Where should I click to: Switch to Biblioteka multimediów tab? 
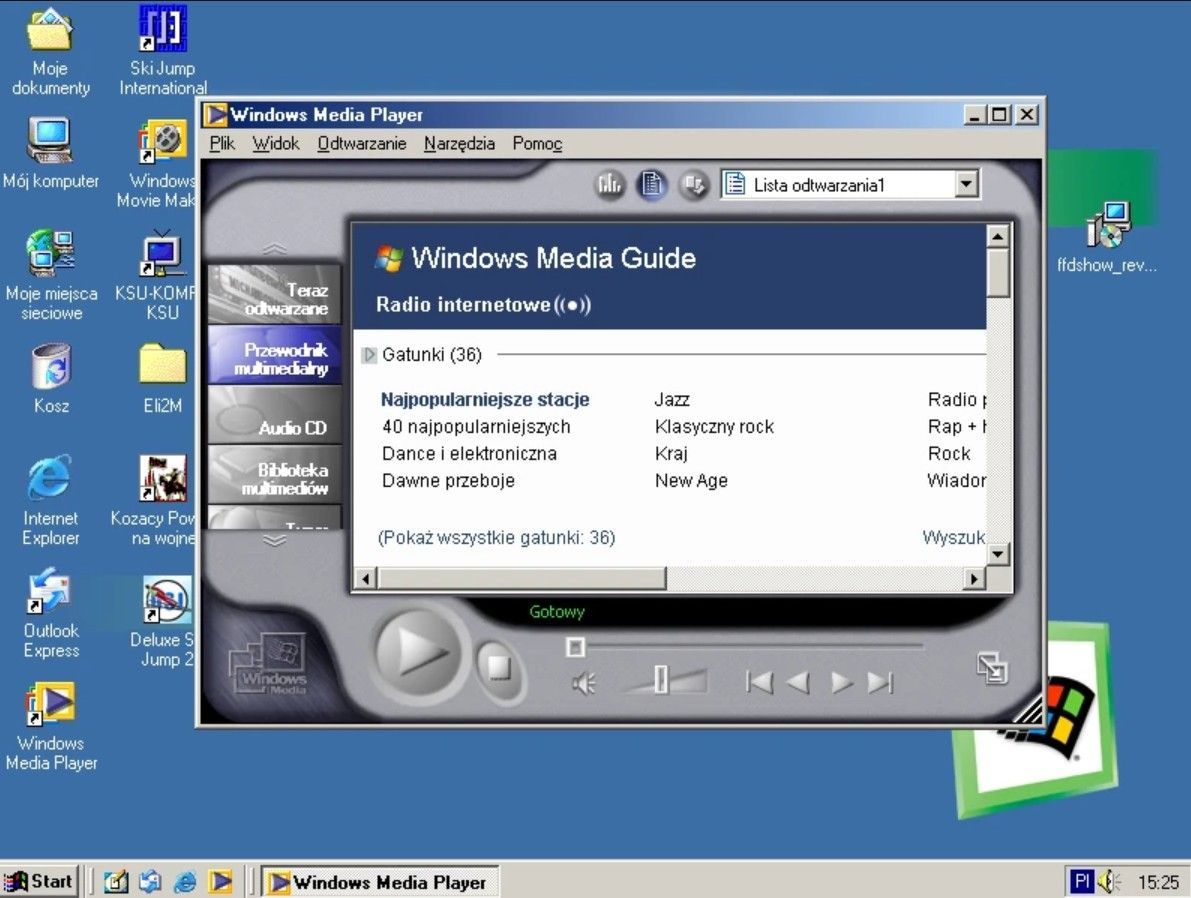coord(276,478)
